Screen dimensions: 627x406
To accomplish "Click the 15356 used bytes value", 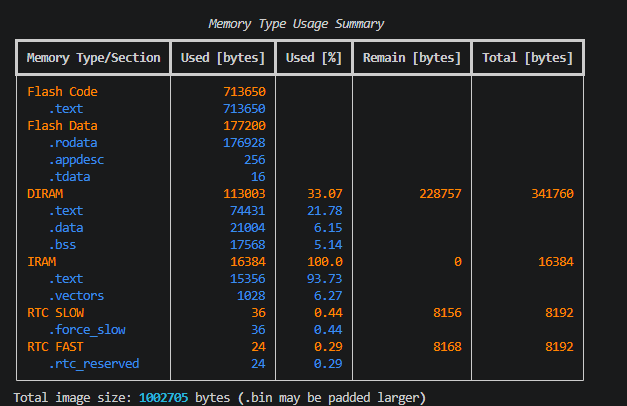I will click(x=248, y=279).
